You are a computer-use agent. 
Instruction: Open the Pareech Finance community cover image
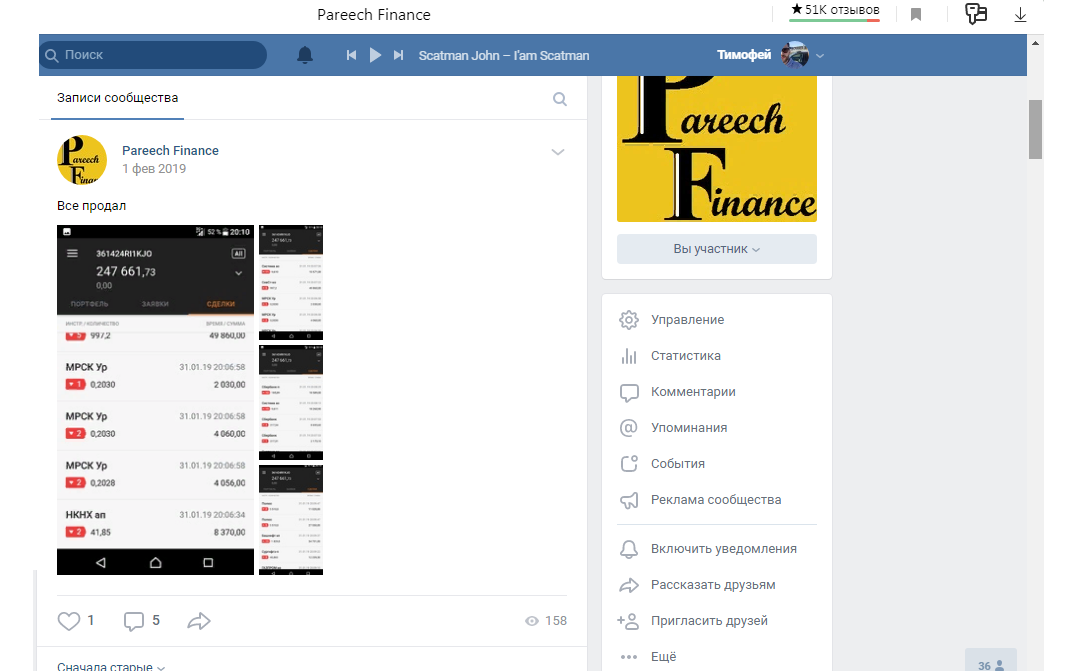pyautogui.click(x=716, y=148)
